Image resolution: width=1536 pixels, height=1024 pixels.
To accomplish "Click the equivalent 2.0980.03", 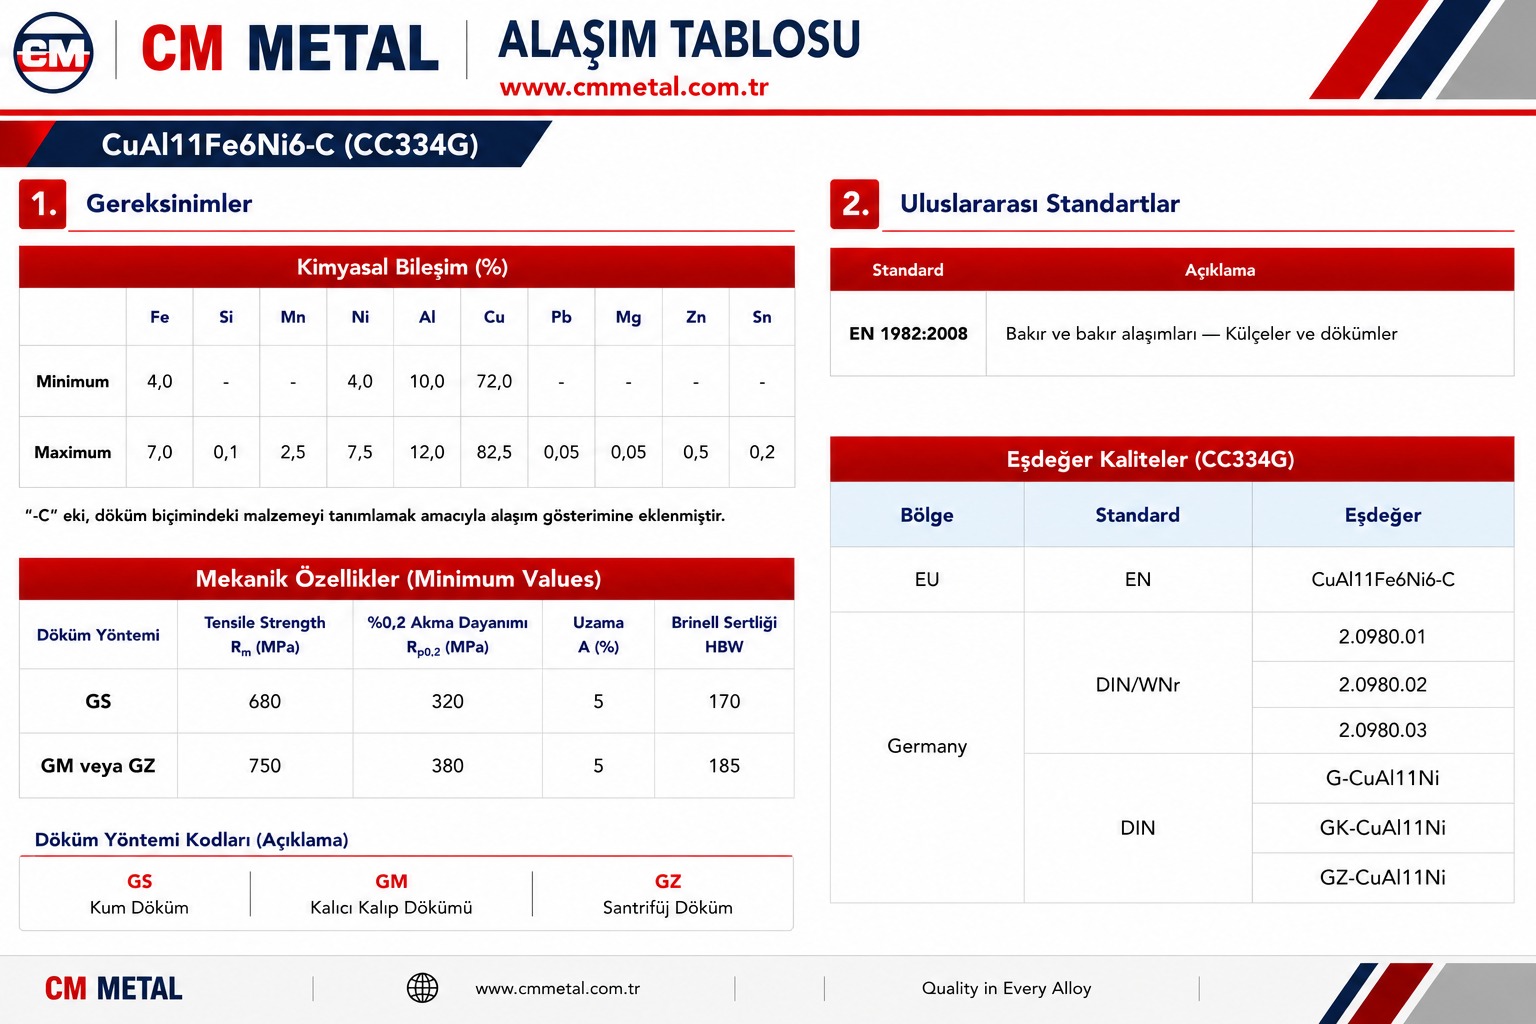I will [x=1383, y=731].
